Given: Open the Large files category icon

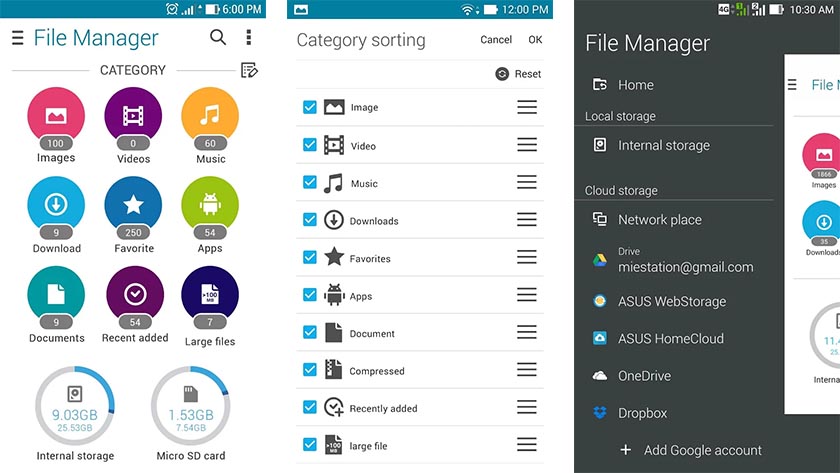Looking at the screenshot, I should click(210, 296).
